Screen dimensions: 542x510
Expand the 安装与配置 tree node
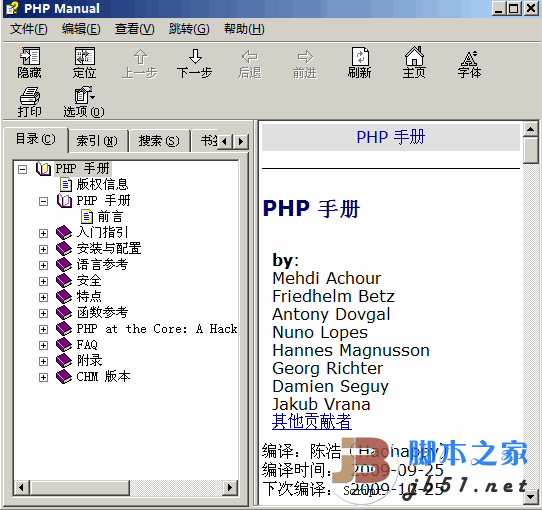[43, 249]
